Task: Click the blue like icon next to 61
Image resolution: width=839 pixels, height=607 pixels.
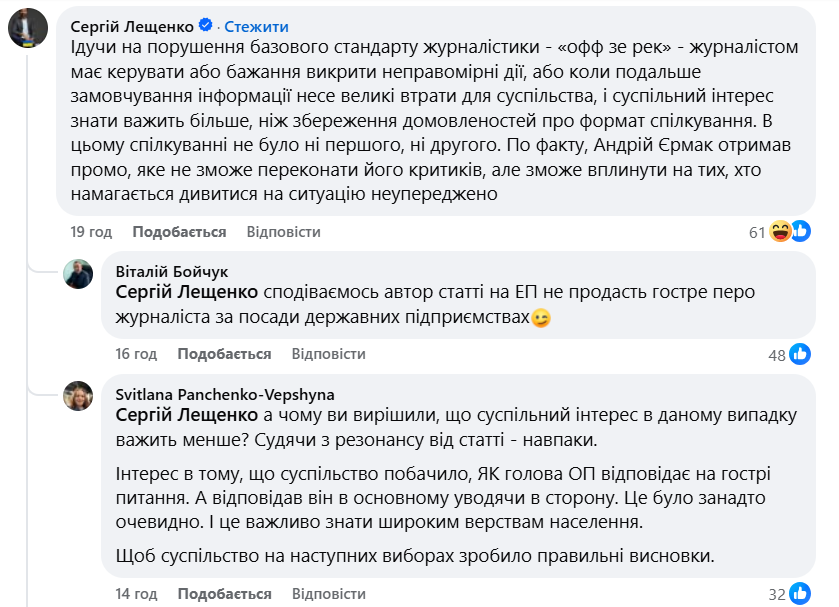Action: coord(800,232)
